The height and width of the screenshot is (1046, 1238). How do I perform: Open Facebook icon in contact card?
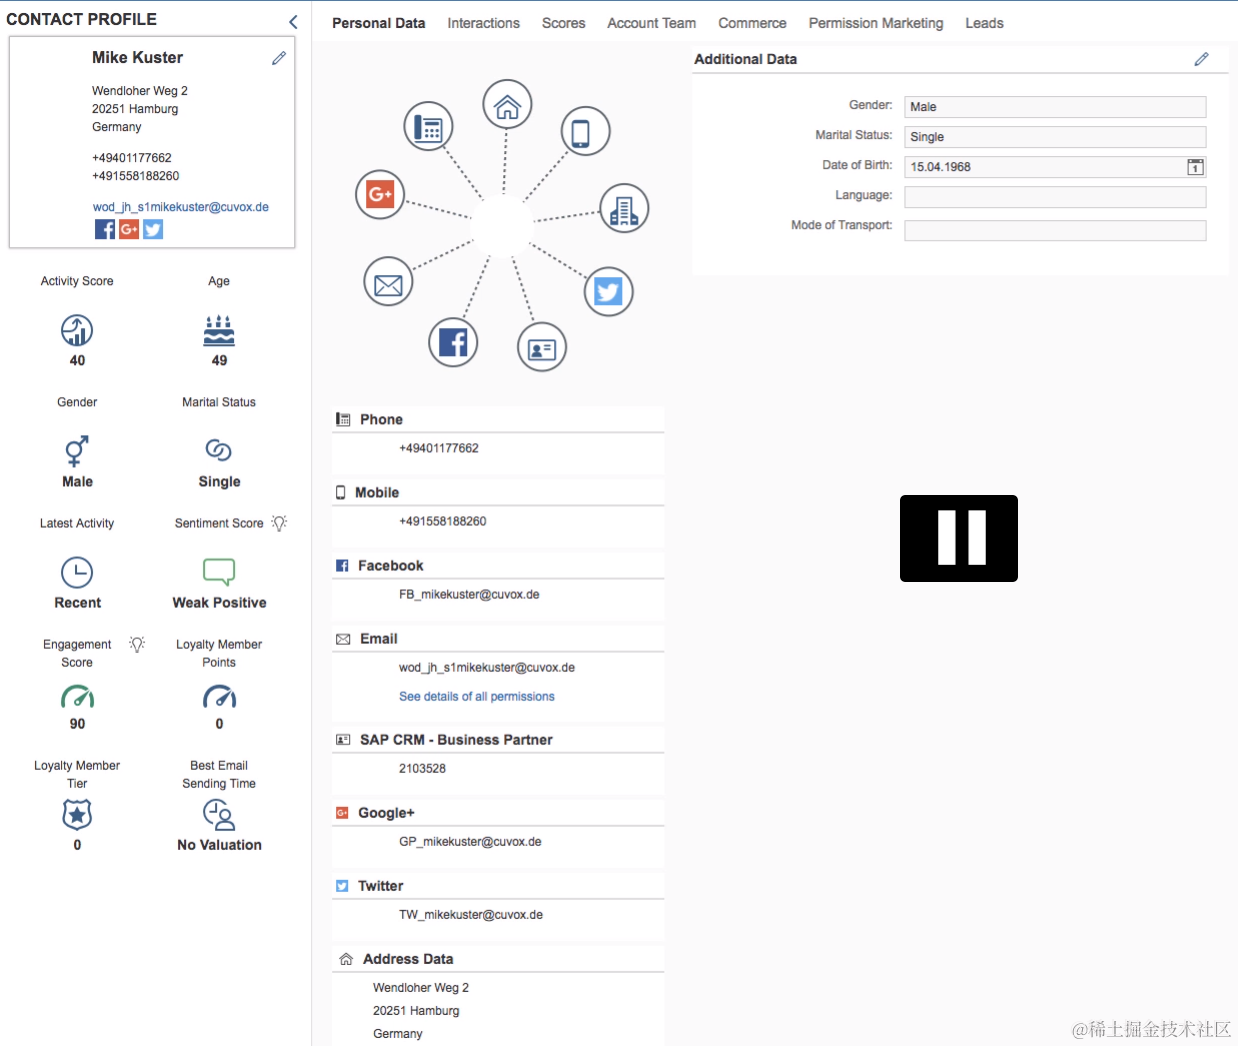105,229
